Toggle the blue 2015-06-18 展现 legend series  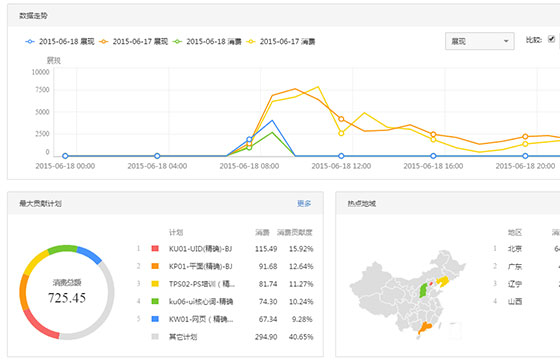pyautogui.click(x=60, y=42)
